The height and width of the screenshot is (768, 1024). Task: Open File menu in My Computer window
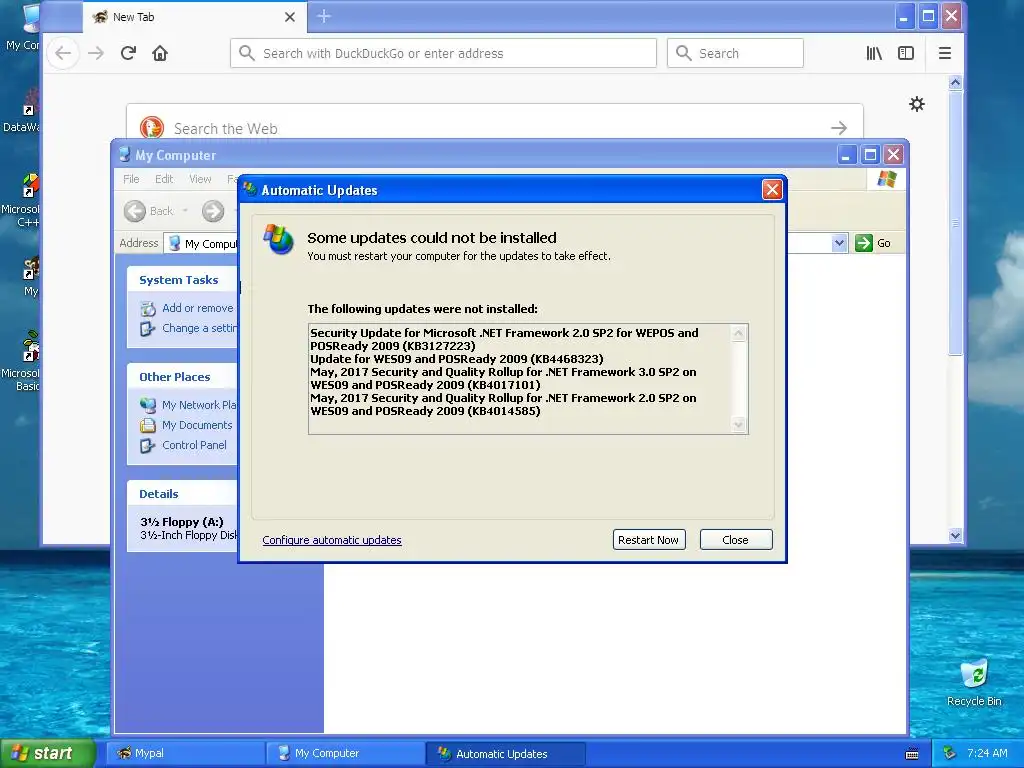[131, 179]
